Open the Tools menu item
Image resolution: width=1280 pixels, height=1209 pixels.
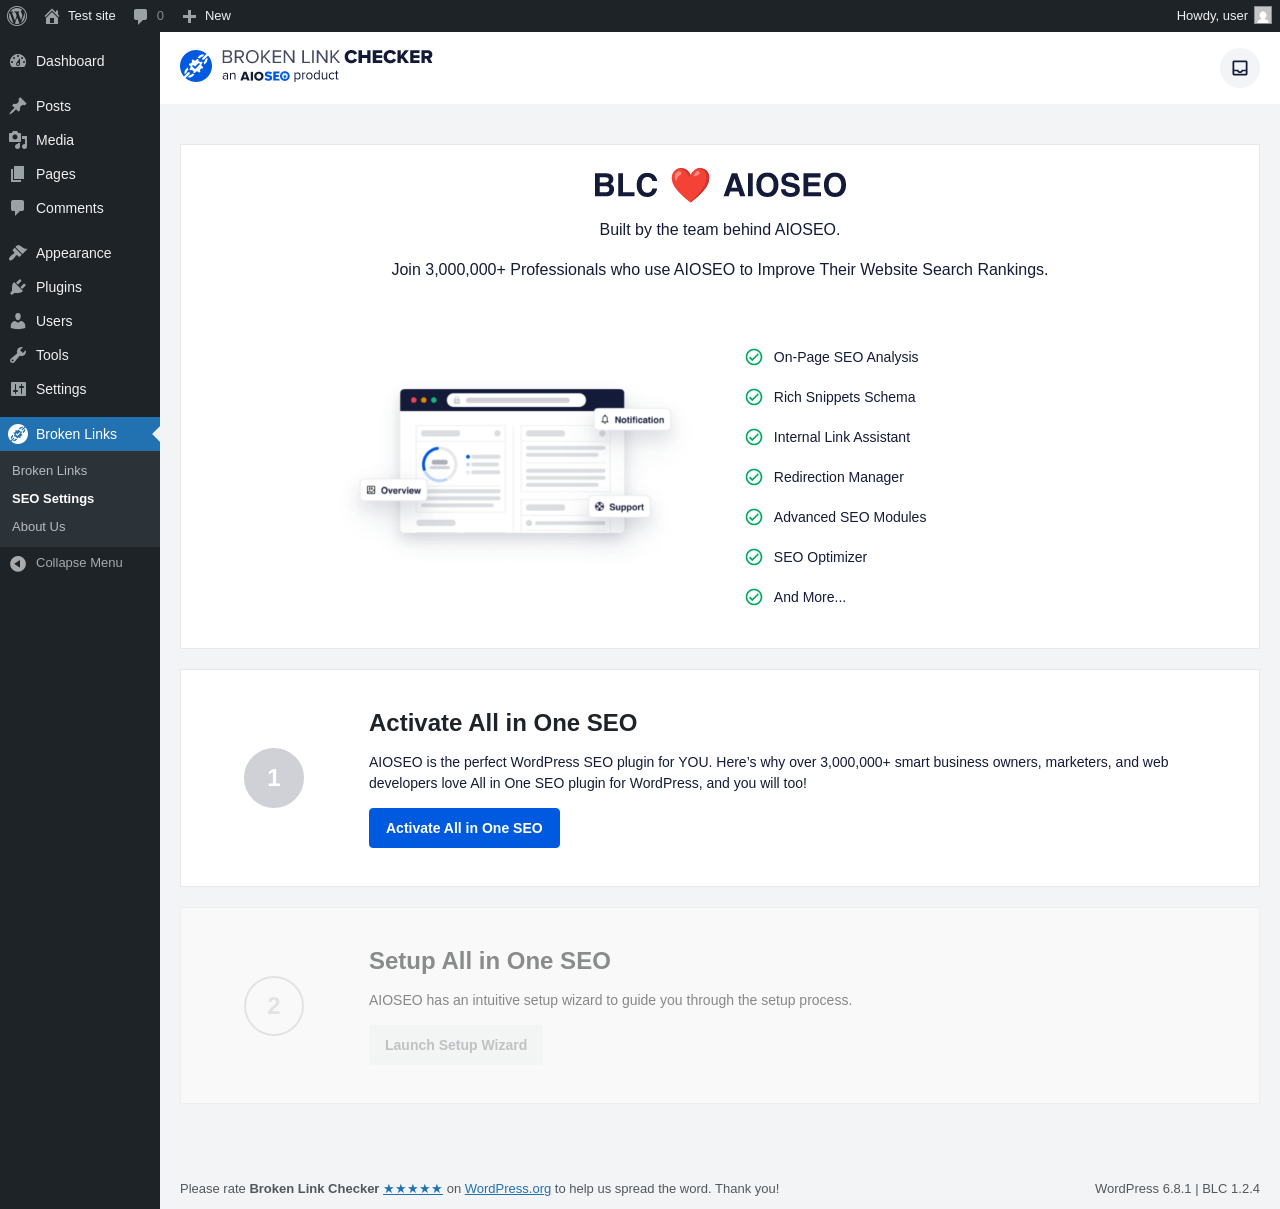tap(80, 355)
